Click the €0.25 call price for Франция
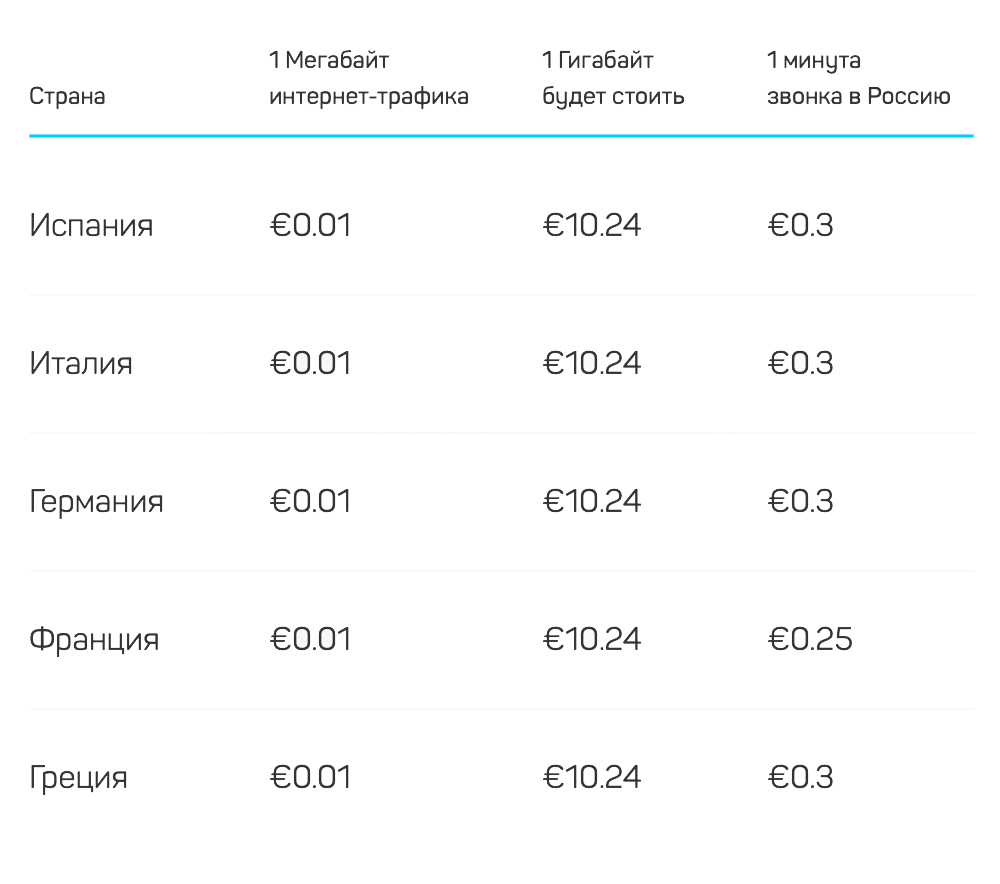 coord(810,639)
